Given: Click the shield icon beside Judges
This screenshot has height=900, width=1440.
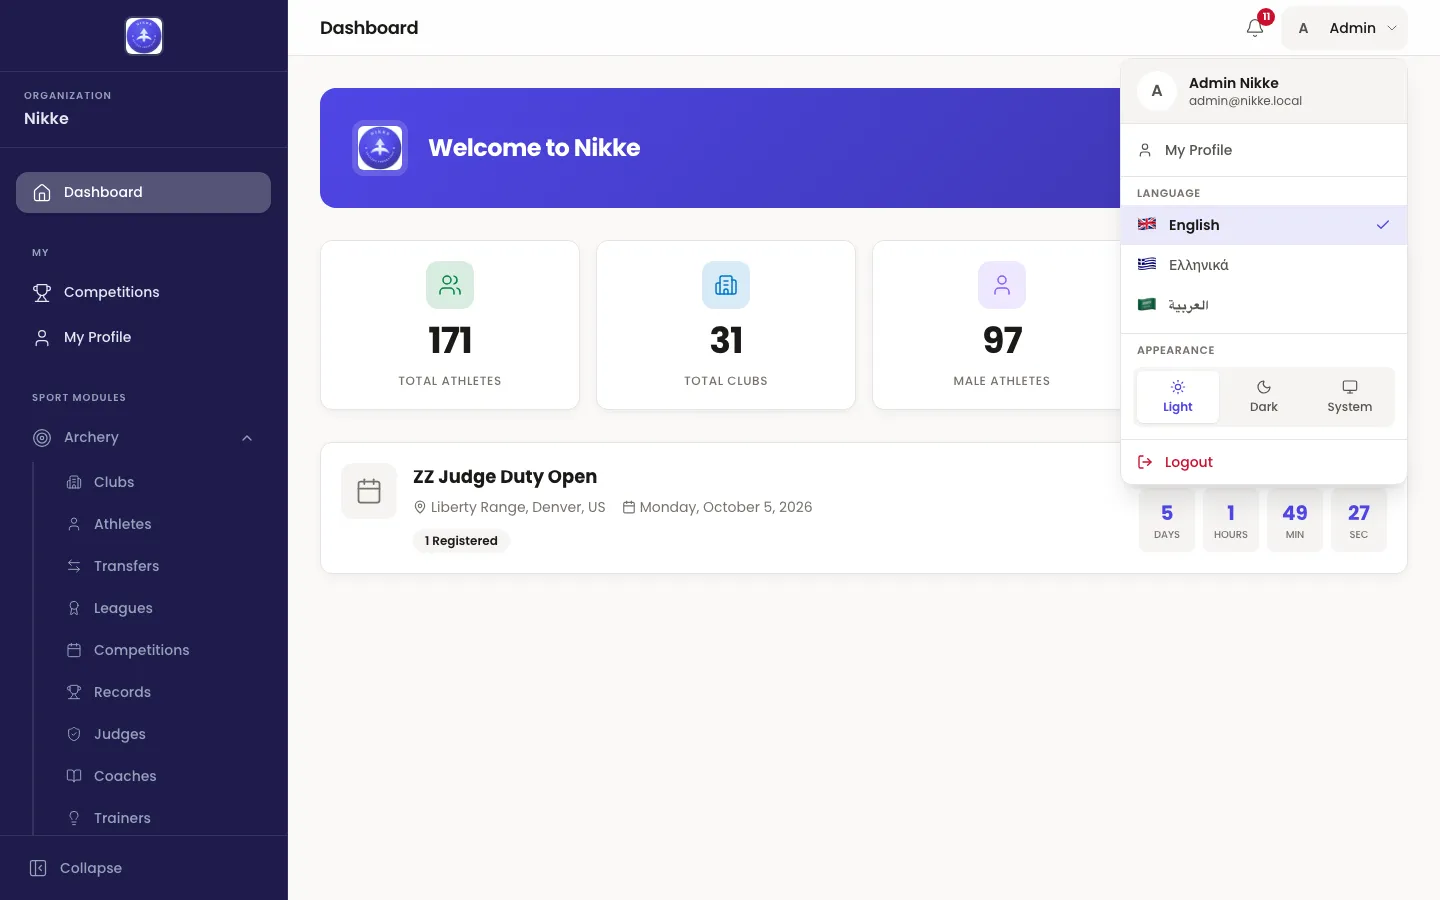Looking at the screenshot, I should (74, 734).
